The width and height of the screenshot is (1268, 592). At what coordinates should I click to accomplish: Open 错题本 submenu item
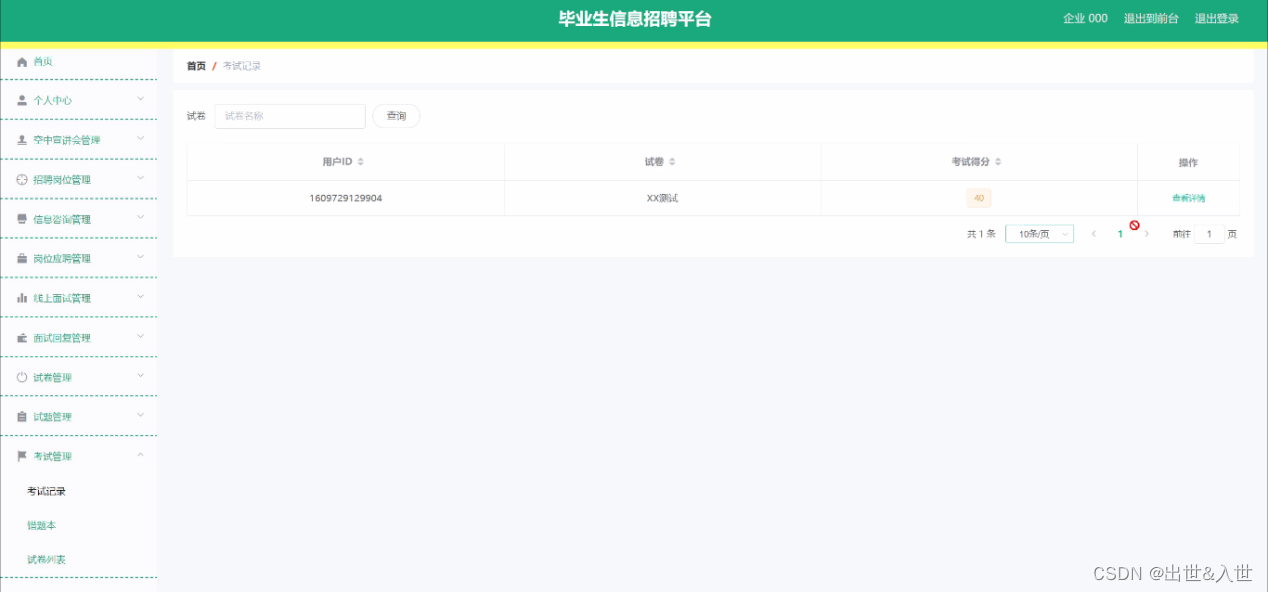point(41,526)
